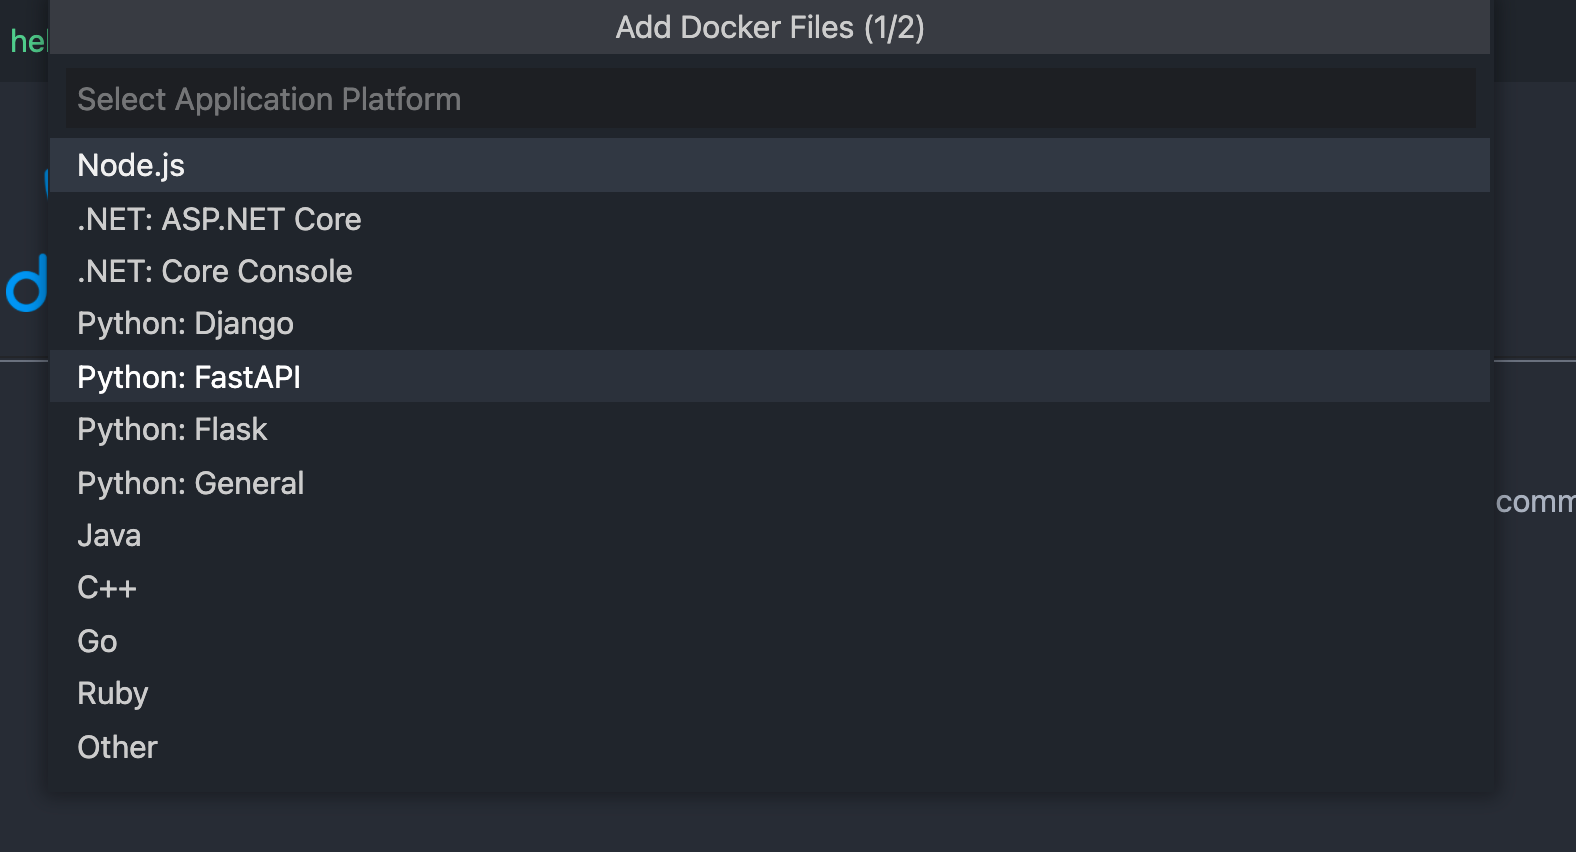Select the C++ platform entry
This screenshot has width=1576, height=852.
[x=106, y=588]
